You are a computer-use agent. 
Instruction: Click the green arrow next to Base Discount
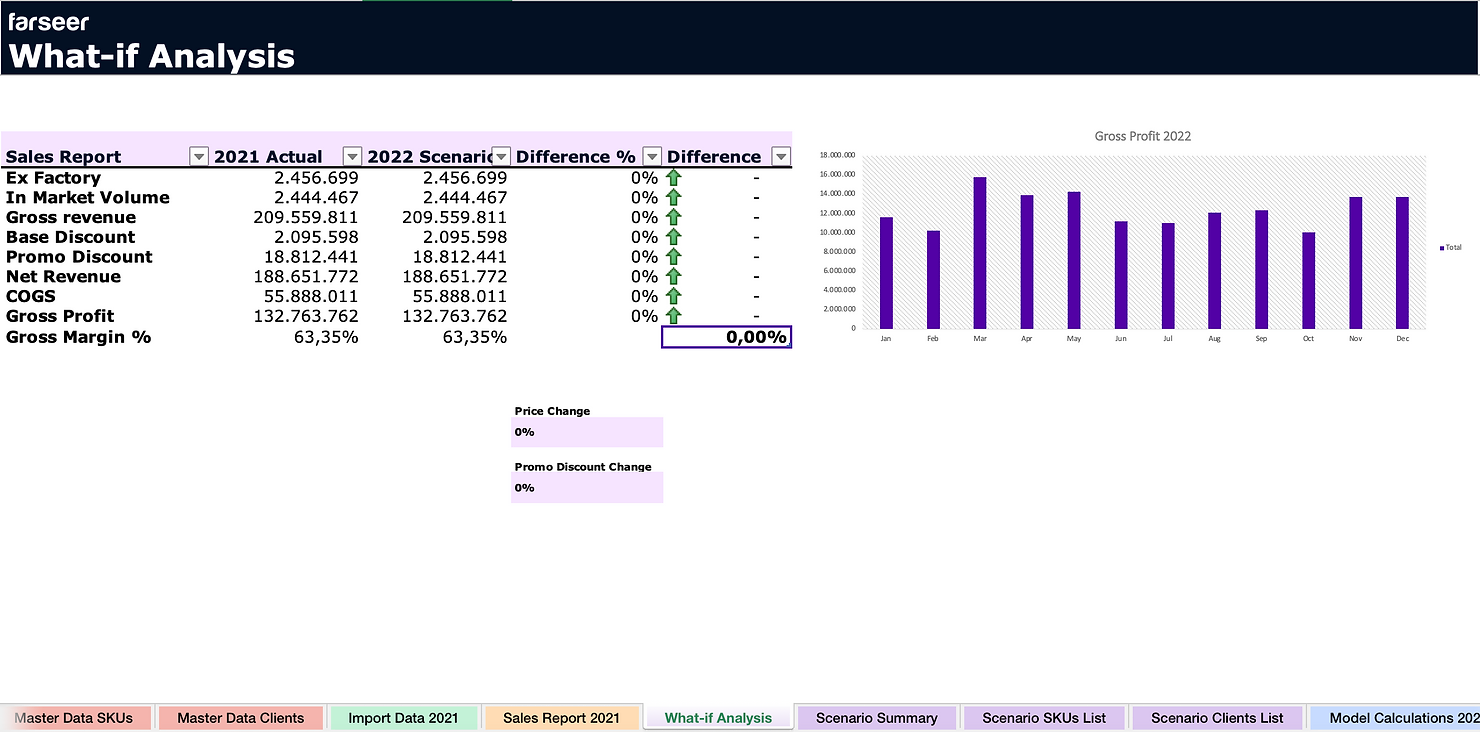(674, 237)
